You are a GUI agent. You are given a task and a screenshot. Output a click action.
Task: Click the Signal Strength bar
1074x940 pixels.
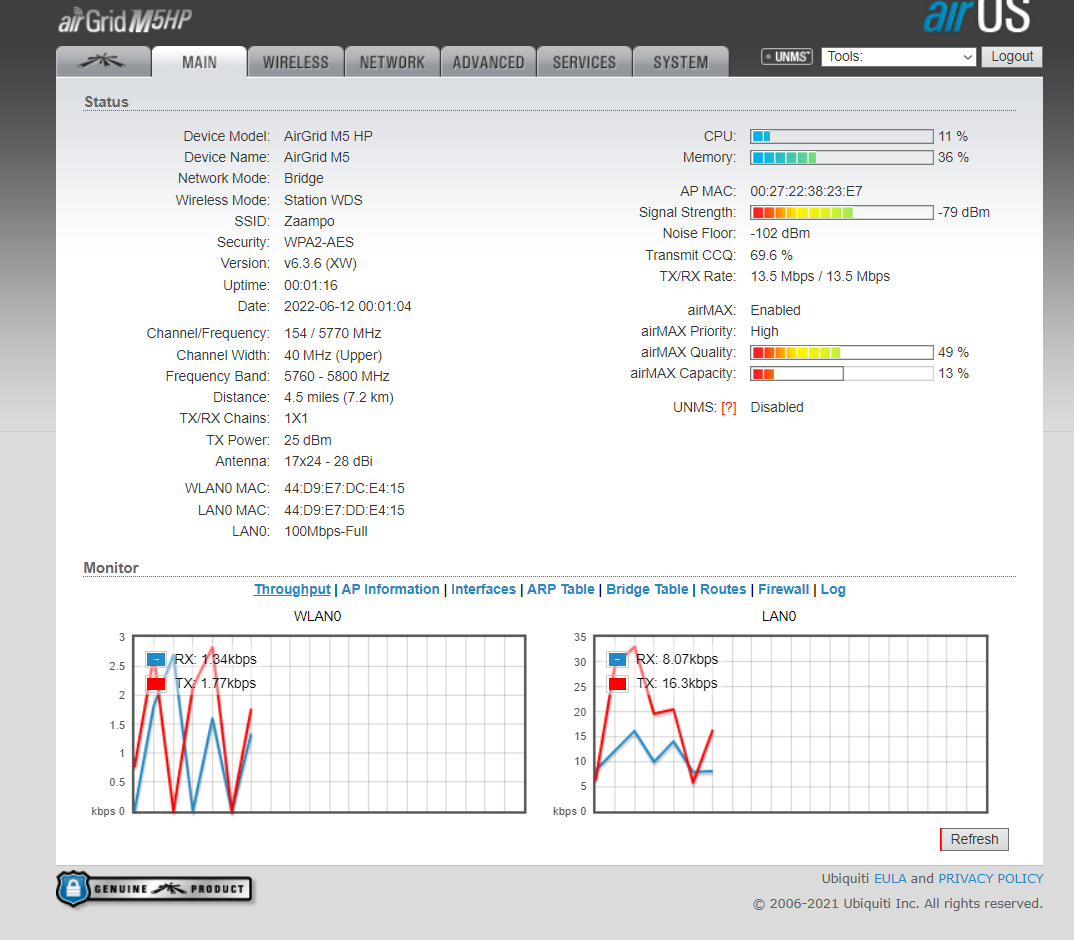tap(842, 212)
